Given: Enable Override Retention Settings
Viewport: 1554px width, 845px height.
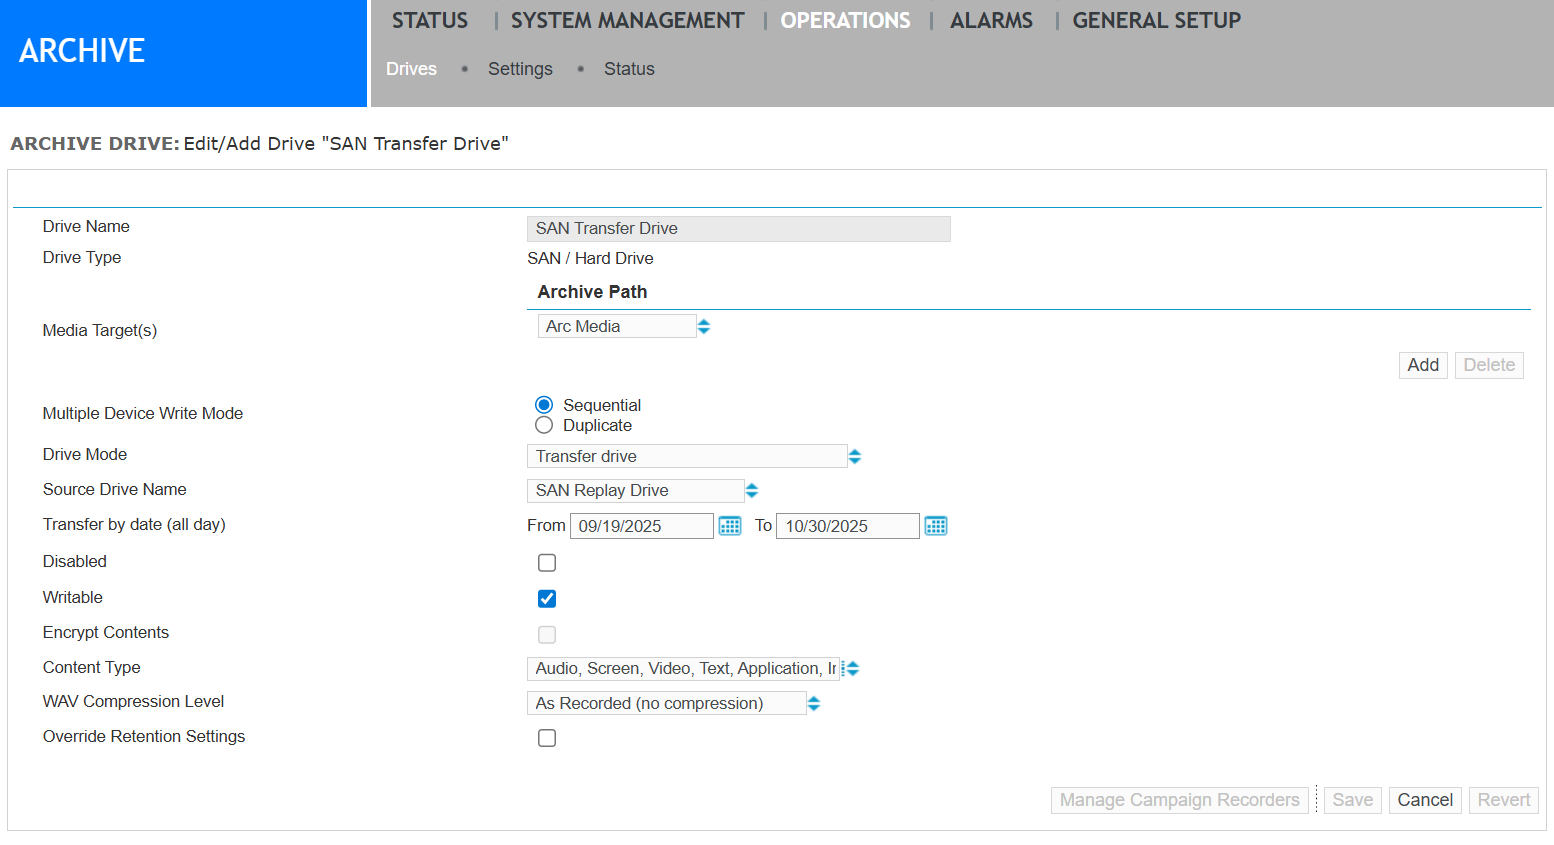Looking at the screenshot, I should tap(546, 738).
